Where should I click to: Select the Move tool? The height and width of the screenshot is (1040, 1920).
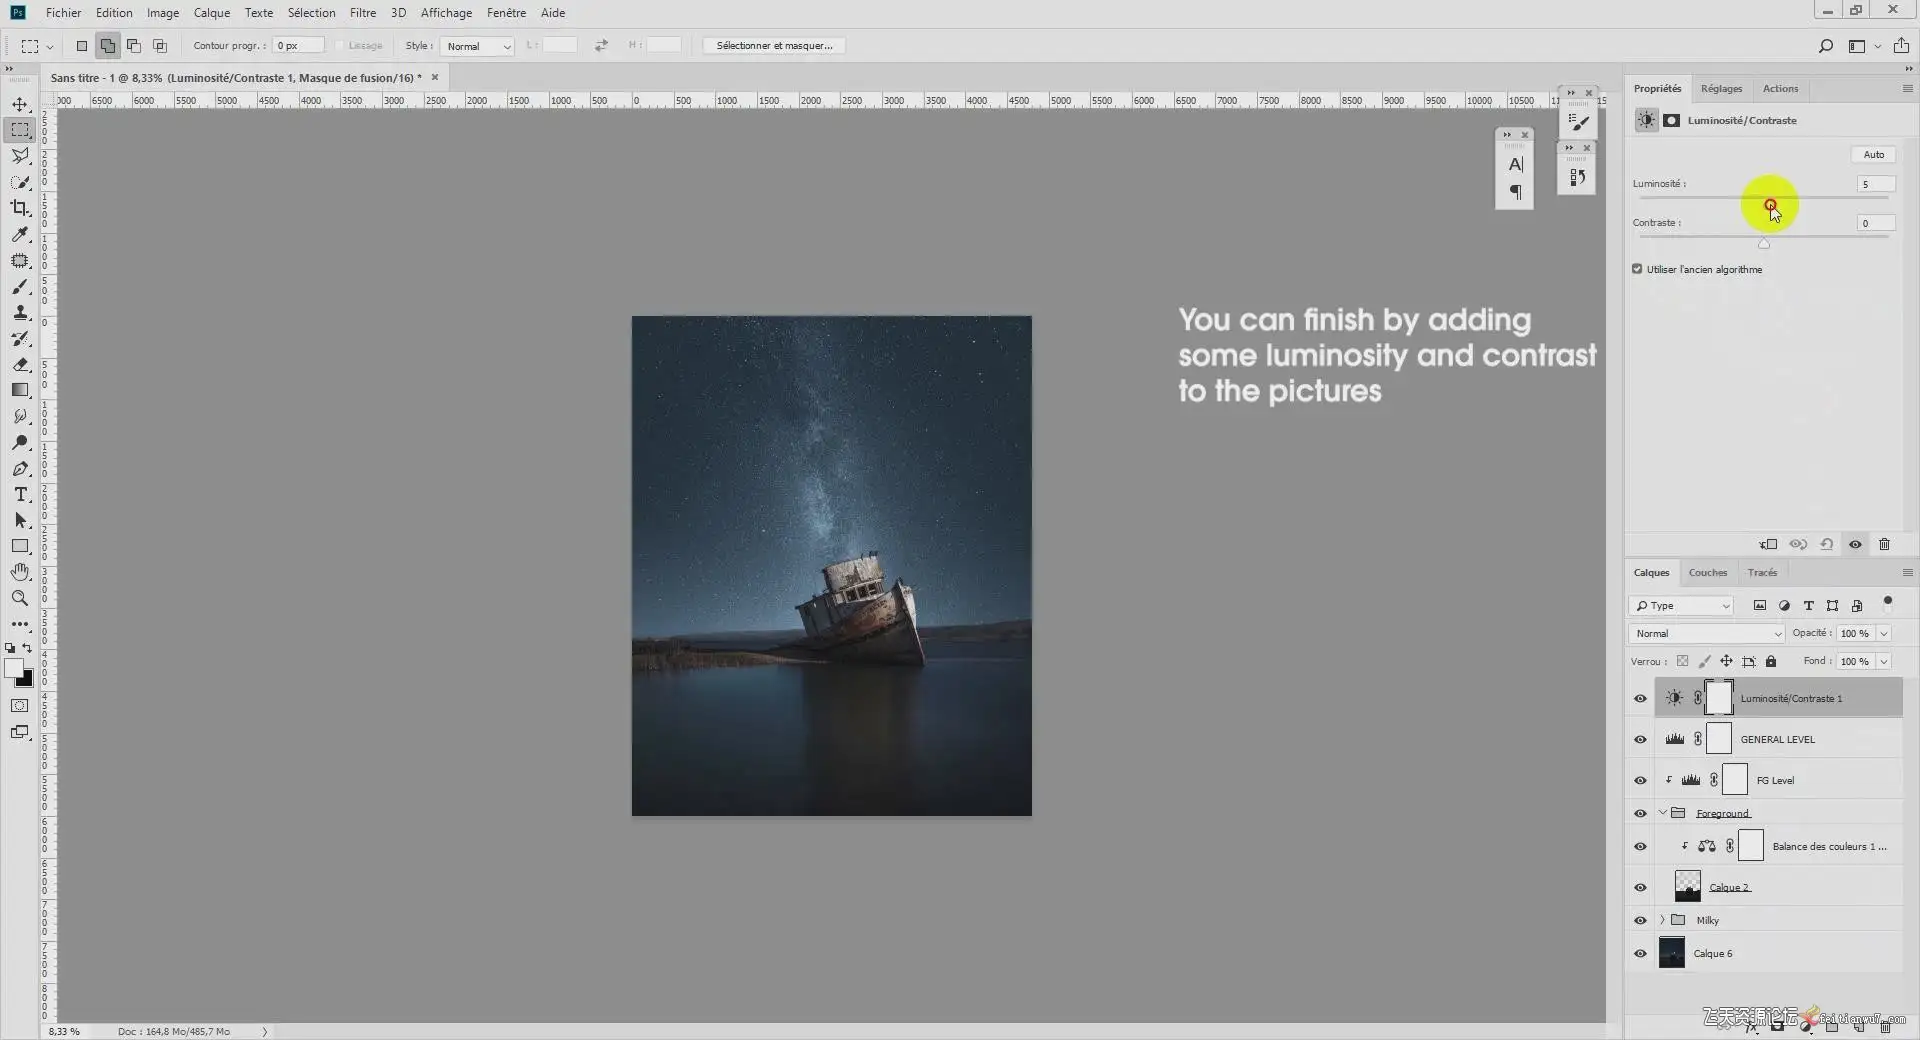(20, 104)
